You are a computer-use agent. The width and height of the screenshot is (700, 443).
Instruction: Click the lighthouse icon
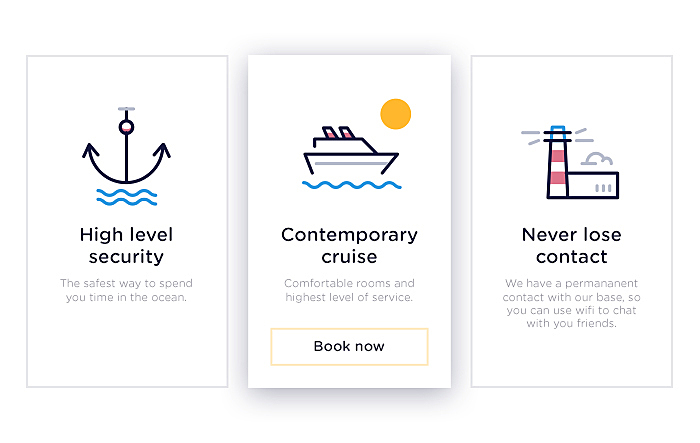570,163
